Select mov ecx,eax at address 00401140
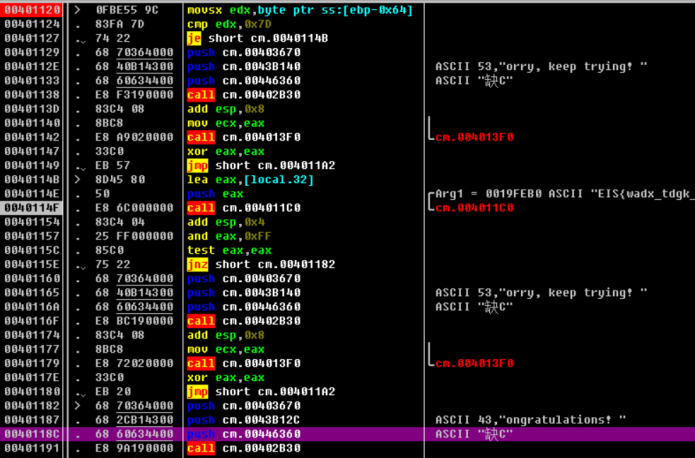Image resolution: width=695 pixels, height=458 pixels. coord(225,123)
